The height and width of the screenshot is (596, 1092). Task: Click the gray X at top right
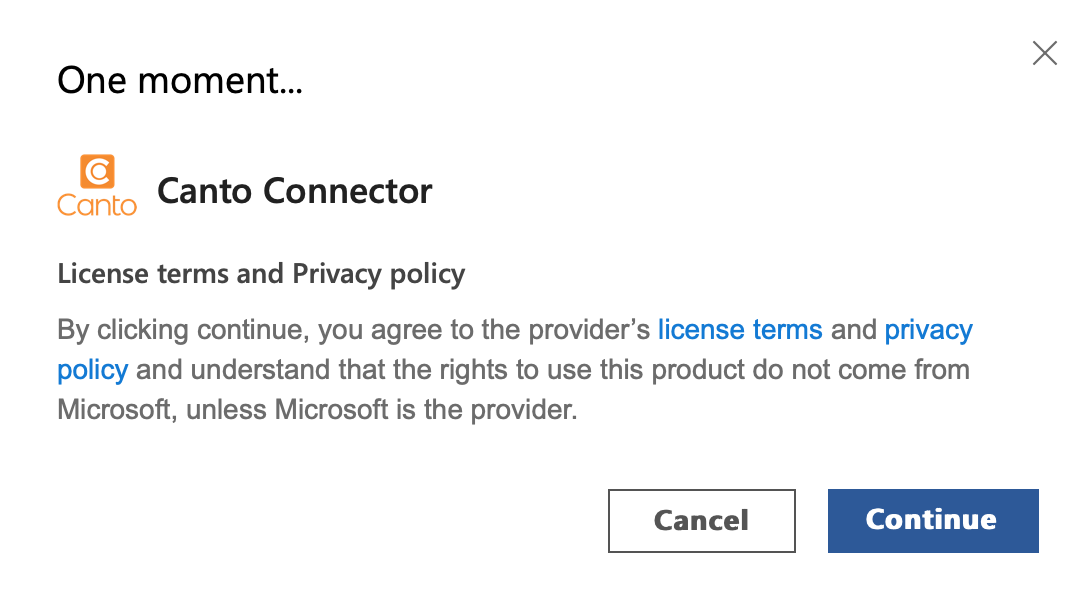click(x=1045, y=53)
